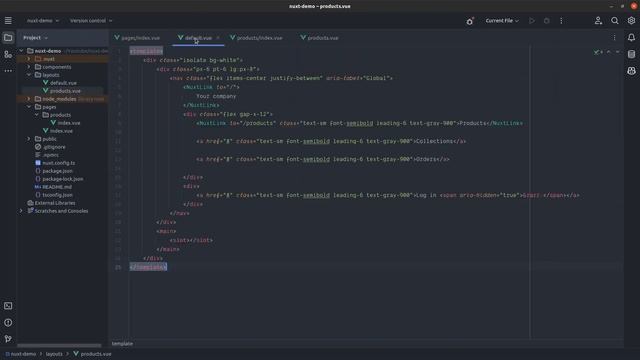Select .npmrc file
Image resolution: width=640 pixels, height=360 pixels.
click(51, 155)
